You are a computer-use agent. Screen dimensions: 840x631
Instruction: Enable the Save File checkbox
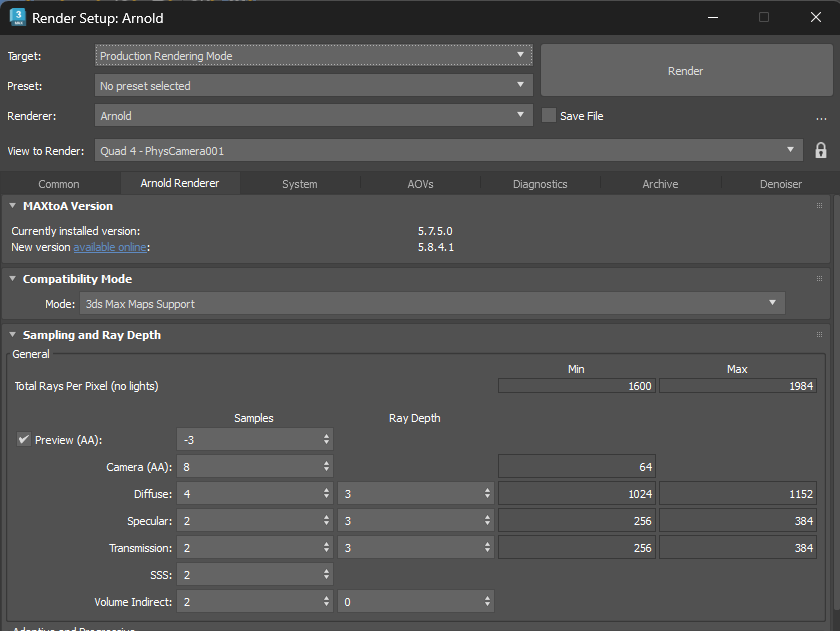(x=549, y=115)
